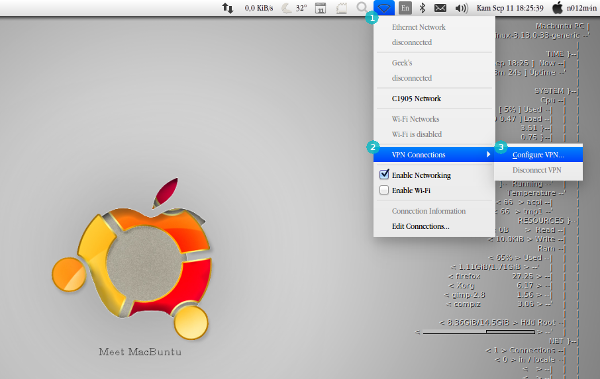Screen dimensions: 600x379
Task: Open the date and time clock menu
Action: point(510,8)
